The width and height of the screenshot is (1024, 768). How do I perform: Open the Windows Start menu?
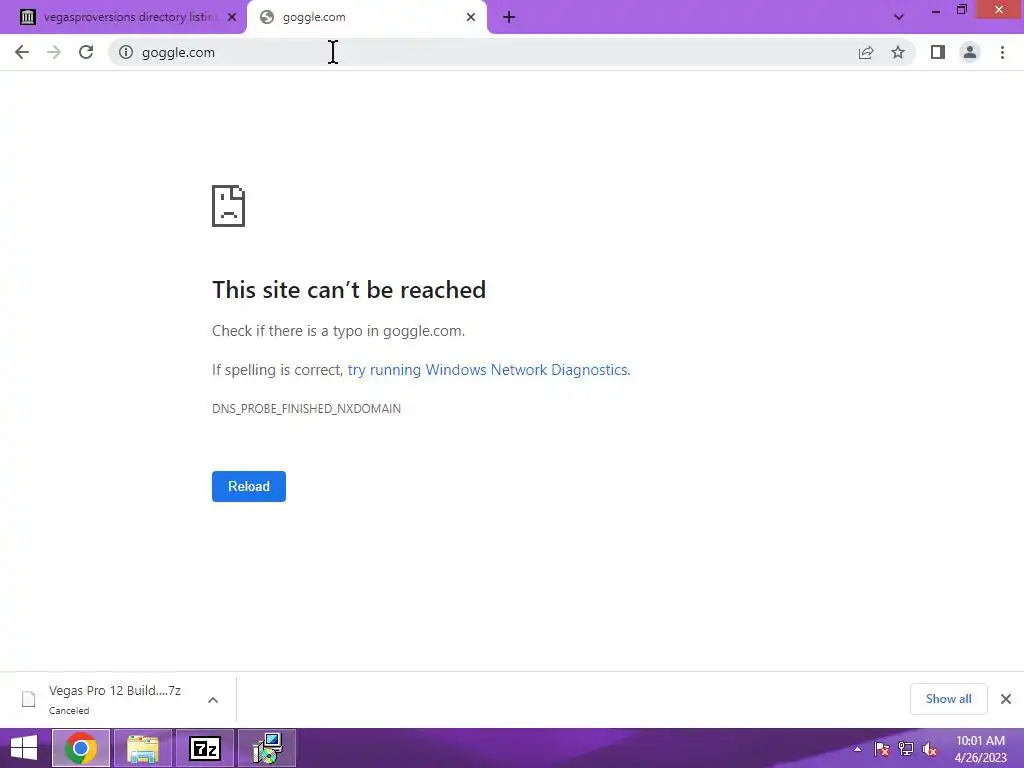[x=24, y=748]
